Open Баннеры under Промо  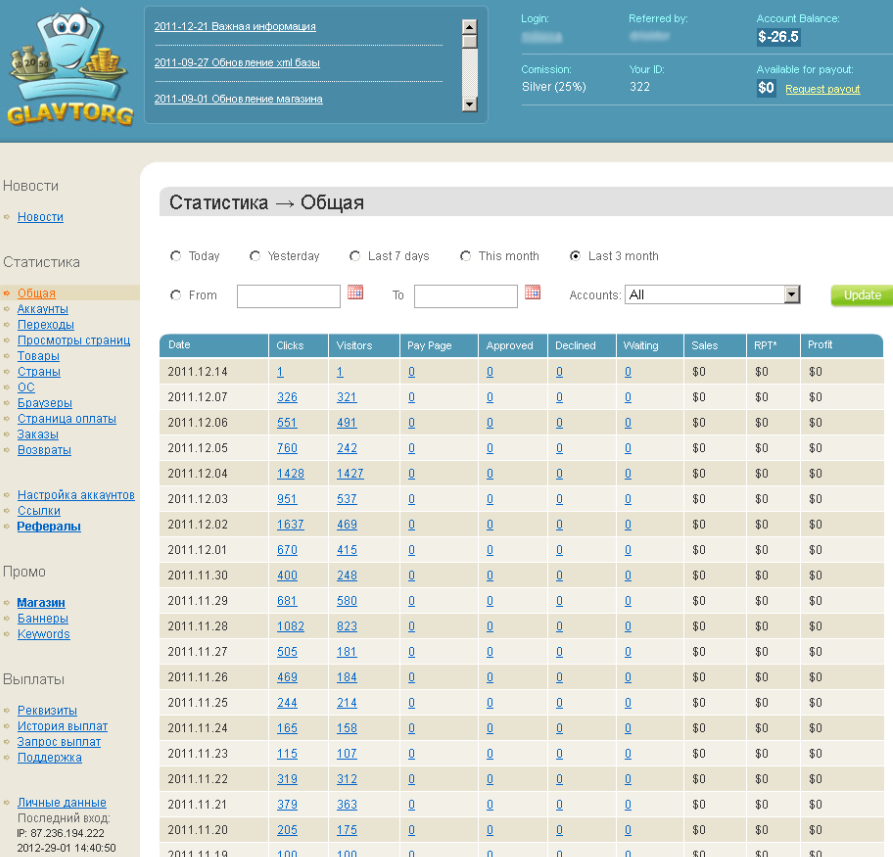coord(42,619)
